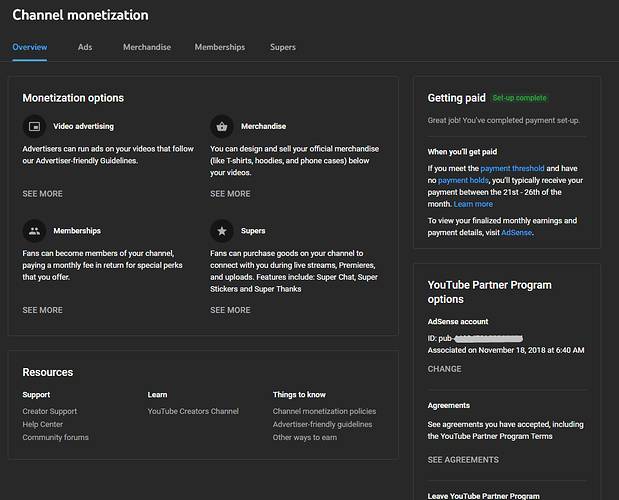The height and width of the screenshot is (500, 619).
Task: Click the Channel monetization page title
Action: pyautogui.click(x=81, y=15)
